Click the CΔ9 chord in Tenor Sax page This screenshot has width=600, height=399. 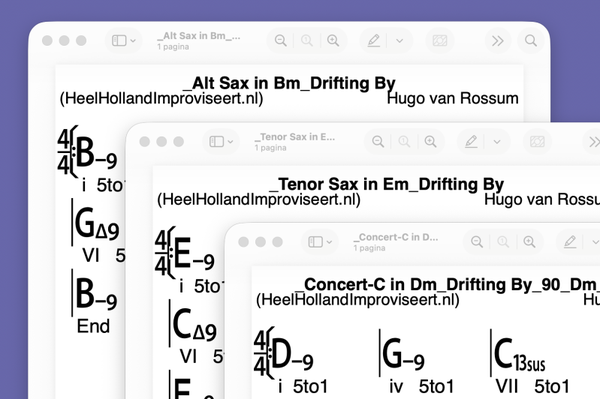point(194,324)
